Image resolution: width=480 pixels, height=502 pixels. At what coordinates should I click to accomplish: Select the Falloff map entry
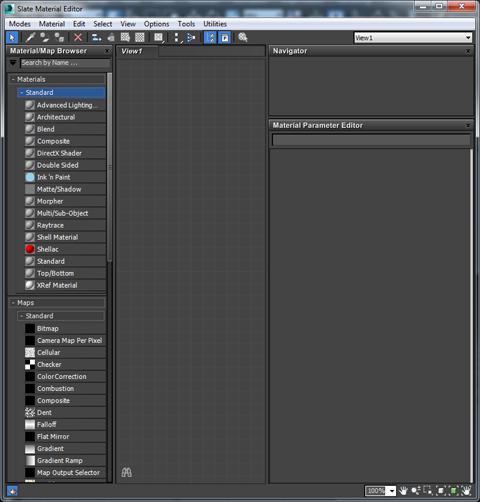click(65, 424)
